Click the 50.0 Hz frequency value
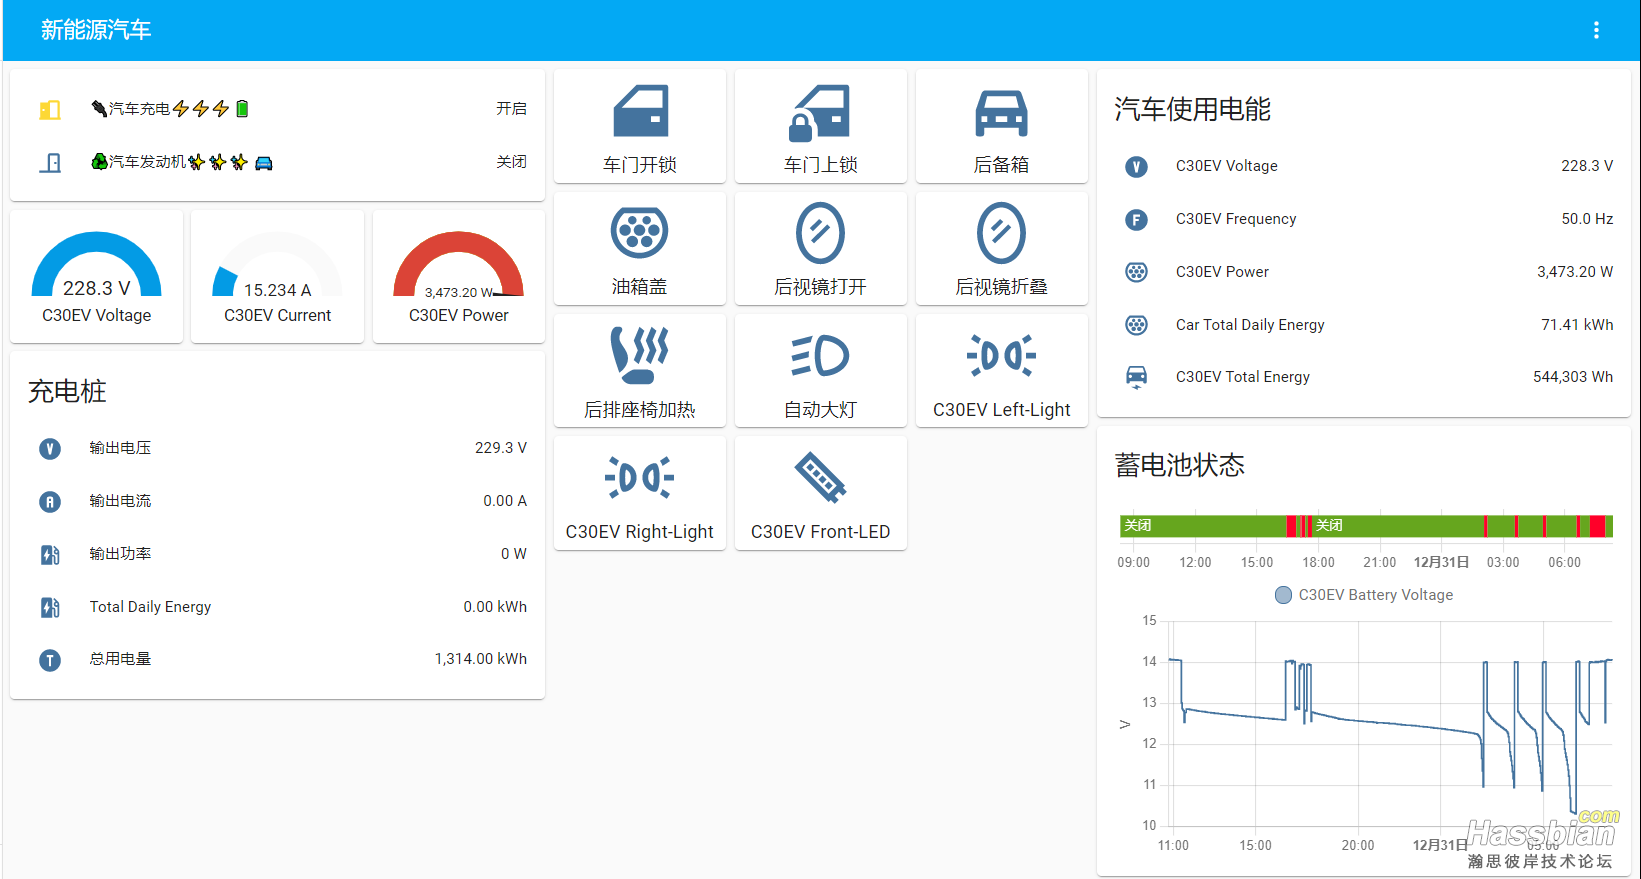Screen dimensions: 1641x879 tap(1587, 219)
